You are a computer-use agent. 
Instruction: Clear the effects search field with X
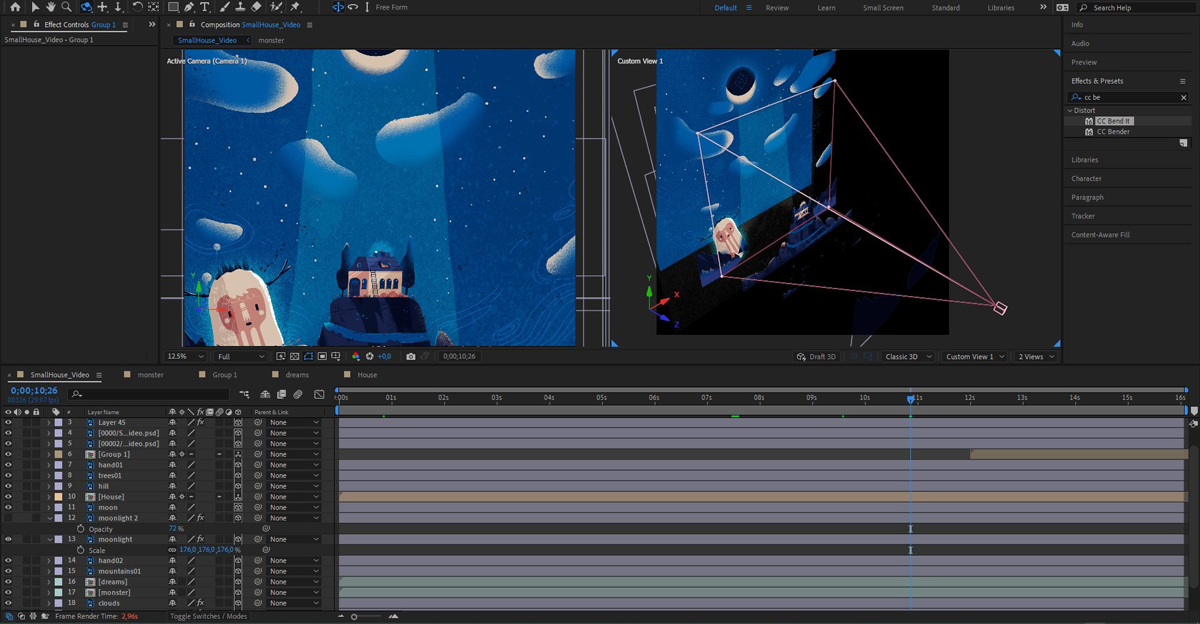(1184, 97)
